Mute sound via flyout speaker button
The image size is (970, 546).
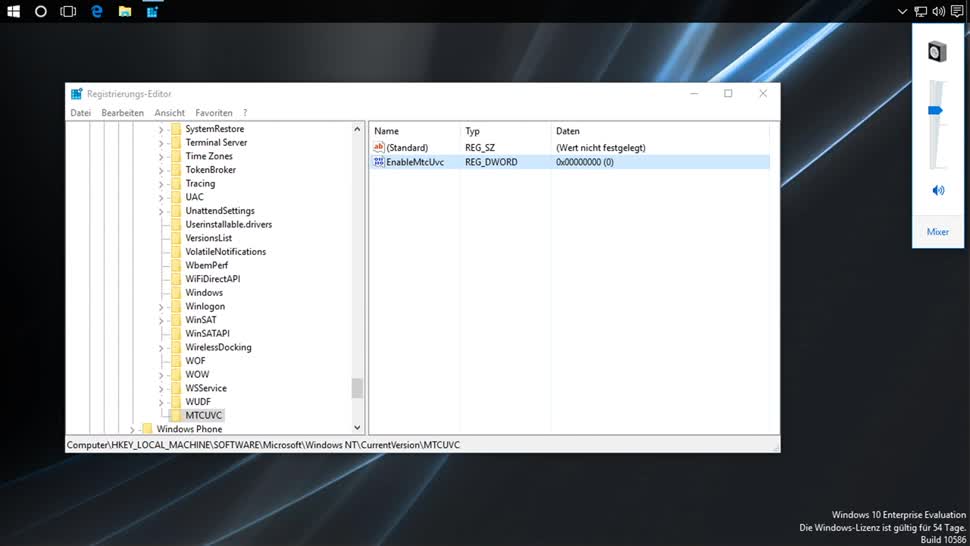pyautogui.click(x=938, y=190)
